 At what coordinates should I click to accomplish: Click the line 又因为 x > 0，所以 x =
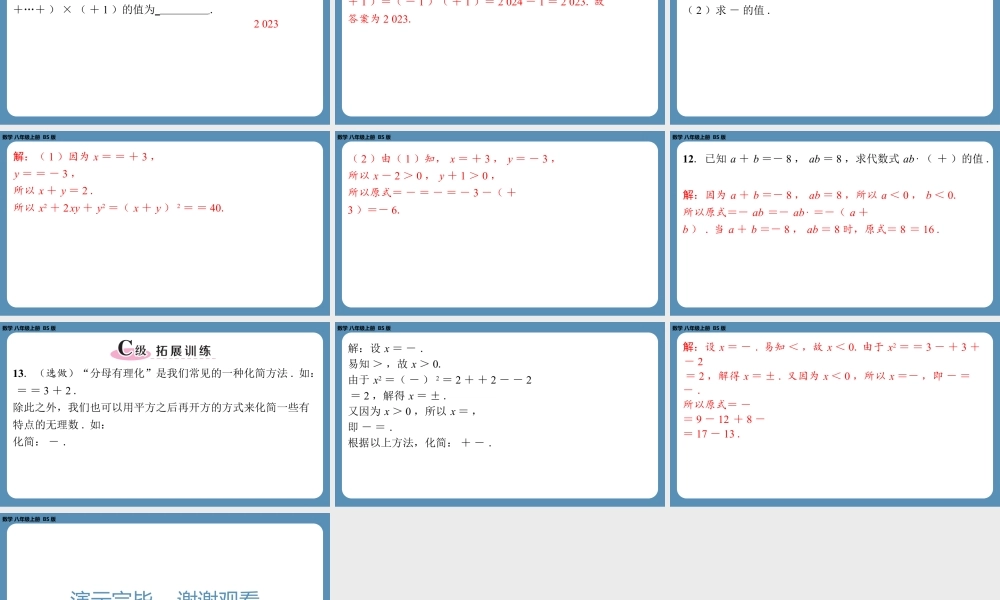click(x=411, y=411)
